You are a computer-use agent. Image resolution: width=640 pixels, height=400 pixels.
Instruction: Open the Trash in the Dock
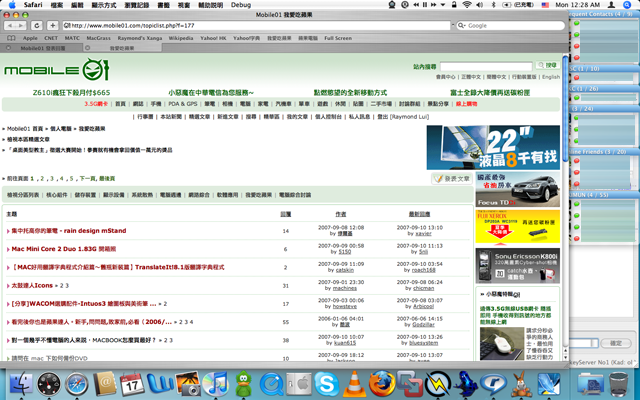click(618, 384)
